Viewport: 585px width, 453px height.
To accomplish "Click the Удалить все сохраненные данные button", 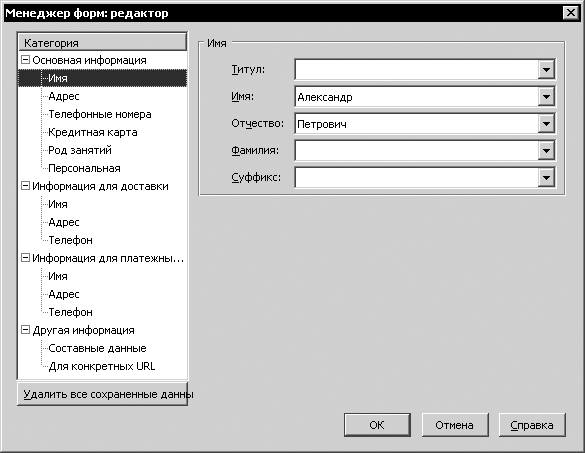I will pos(103,394).
